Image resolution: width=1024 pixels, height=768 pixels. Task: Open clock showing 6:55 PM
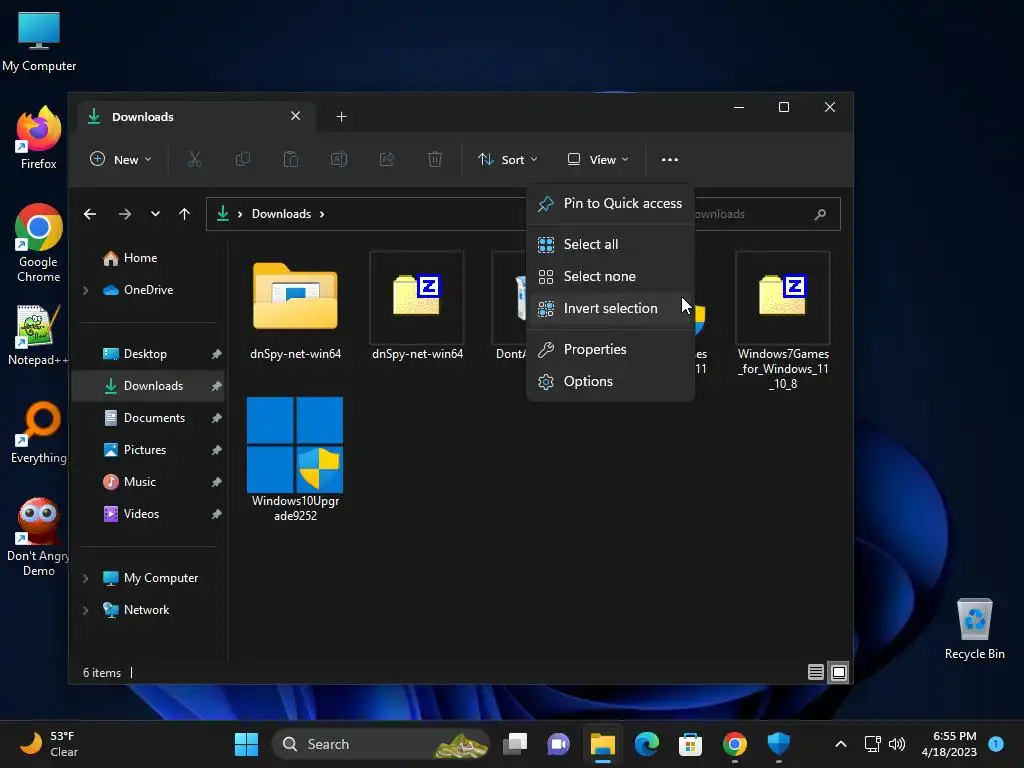tap(950, 744)
